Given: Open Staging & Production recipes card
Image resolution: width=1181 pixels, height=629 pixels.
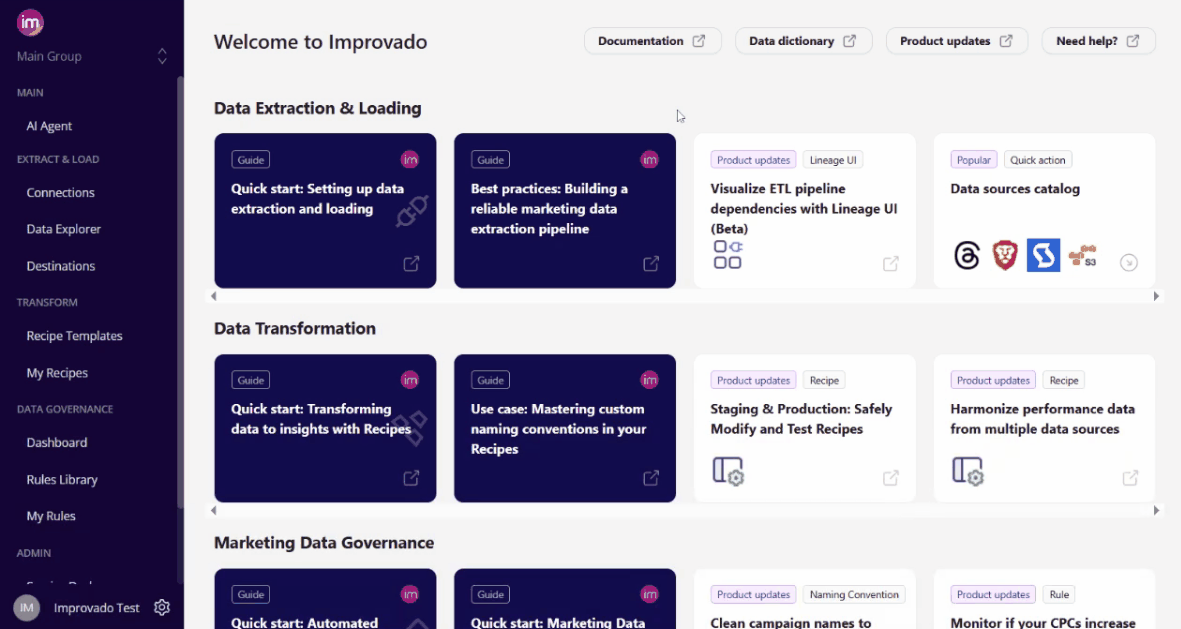Looking at the screenshot, I should pyautogui.click(x=804, y=428).
